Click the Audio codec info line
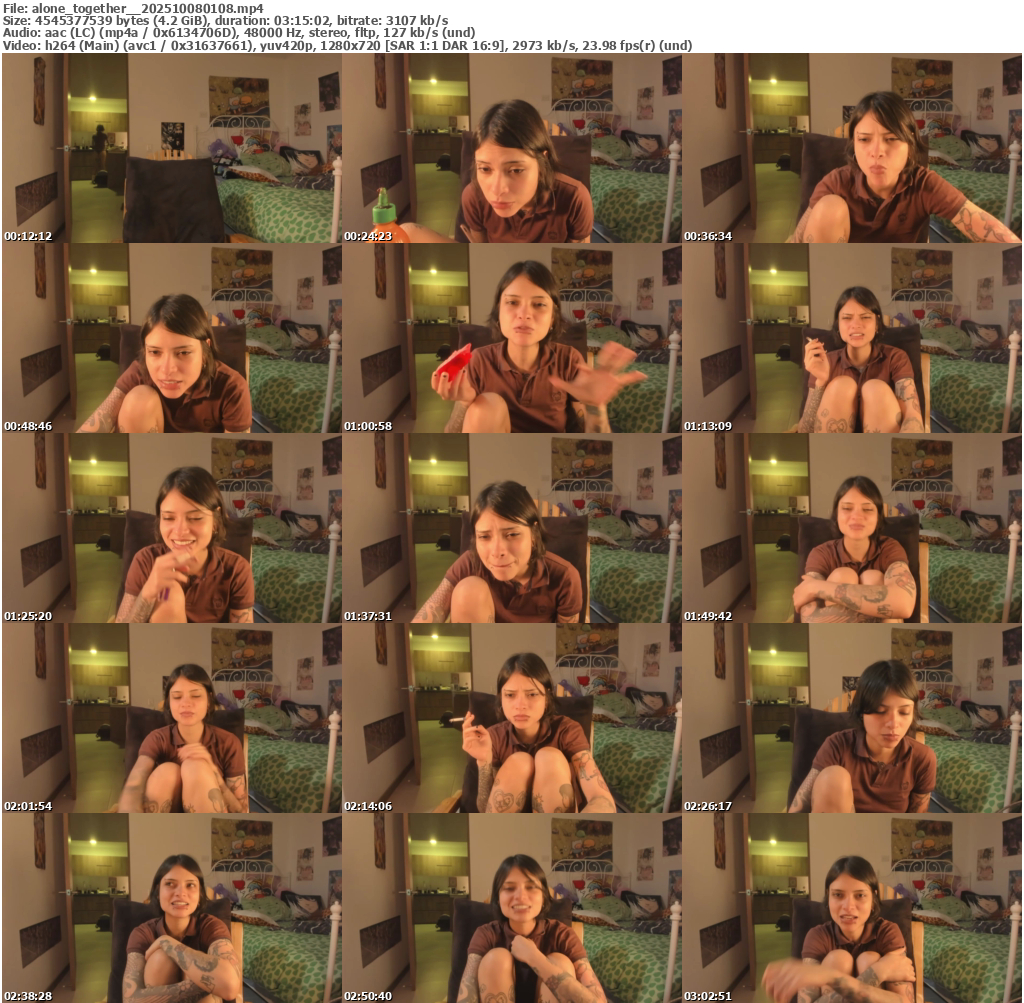This screenshot has width=1024, height=1003. 239,33
